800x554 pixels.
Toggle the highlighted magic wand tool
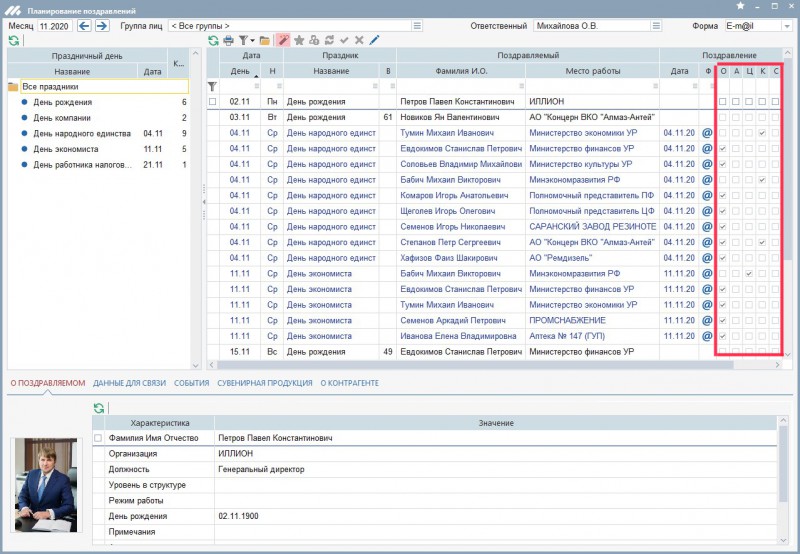283,40
